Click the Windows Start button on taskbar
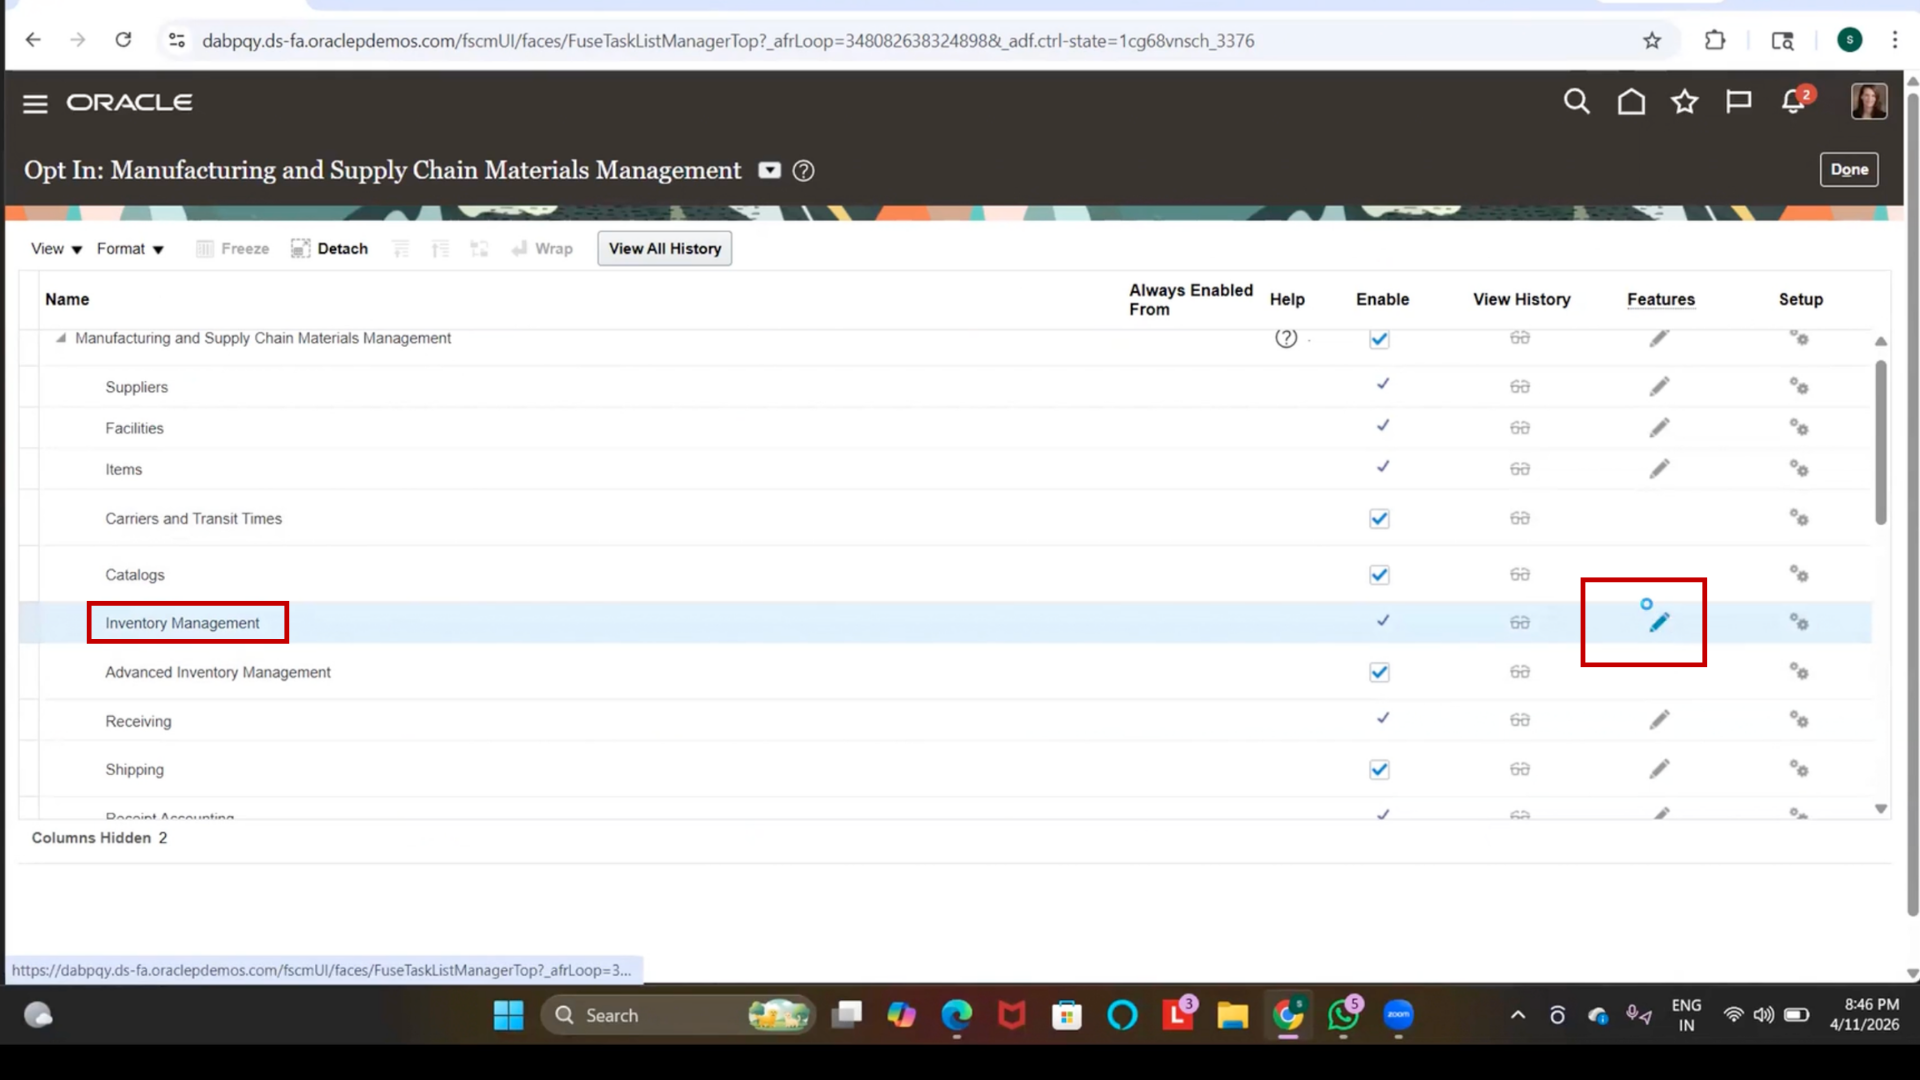The height and width of the screenshot is (1080, 1920). coord(508,1015)
